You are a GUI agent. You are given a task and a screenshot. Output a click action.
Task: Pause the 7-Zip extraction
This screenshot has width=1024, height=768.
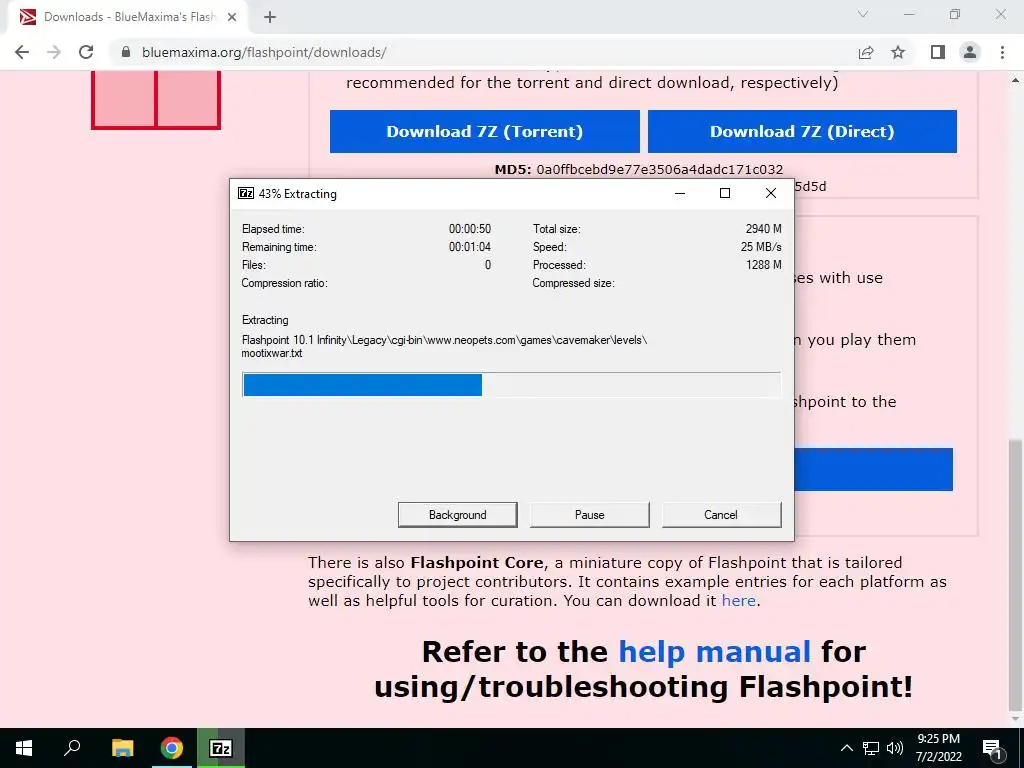tap(590, 515)
